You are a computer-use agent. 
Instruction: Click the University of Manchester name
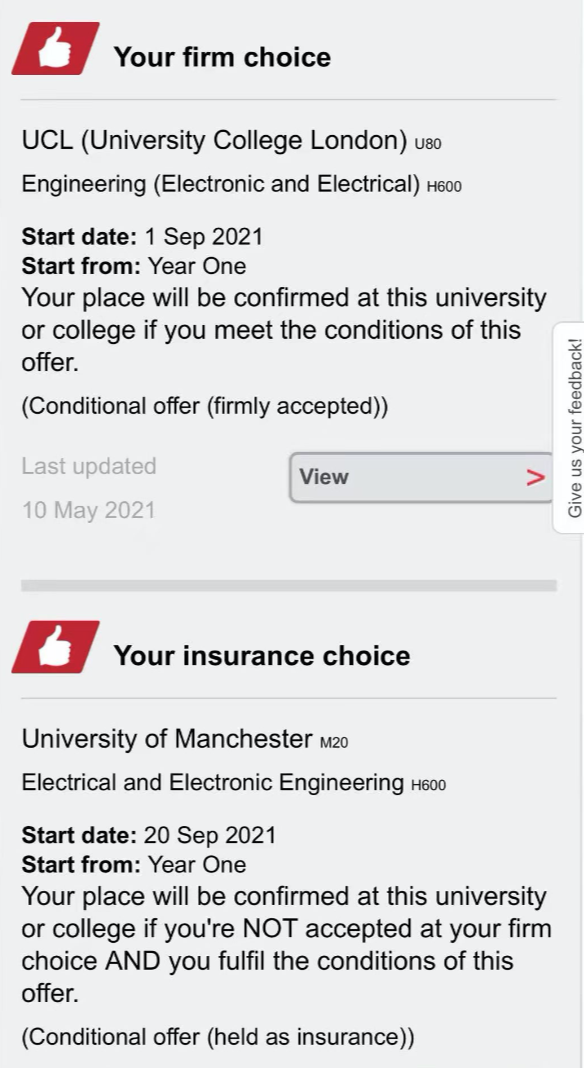(167, 738)
